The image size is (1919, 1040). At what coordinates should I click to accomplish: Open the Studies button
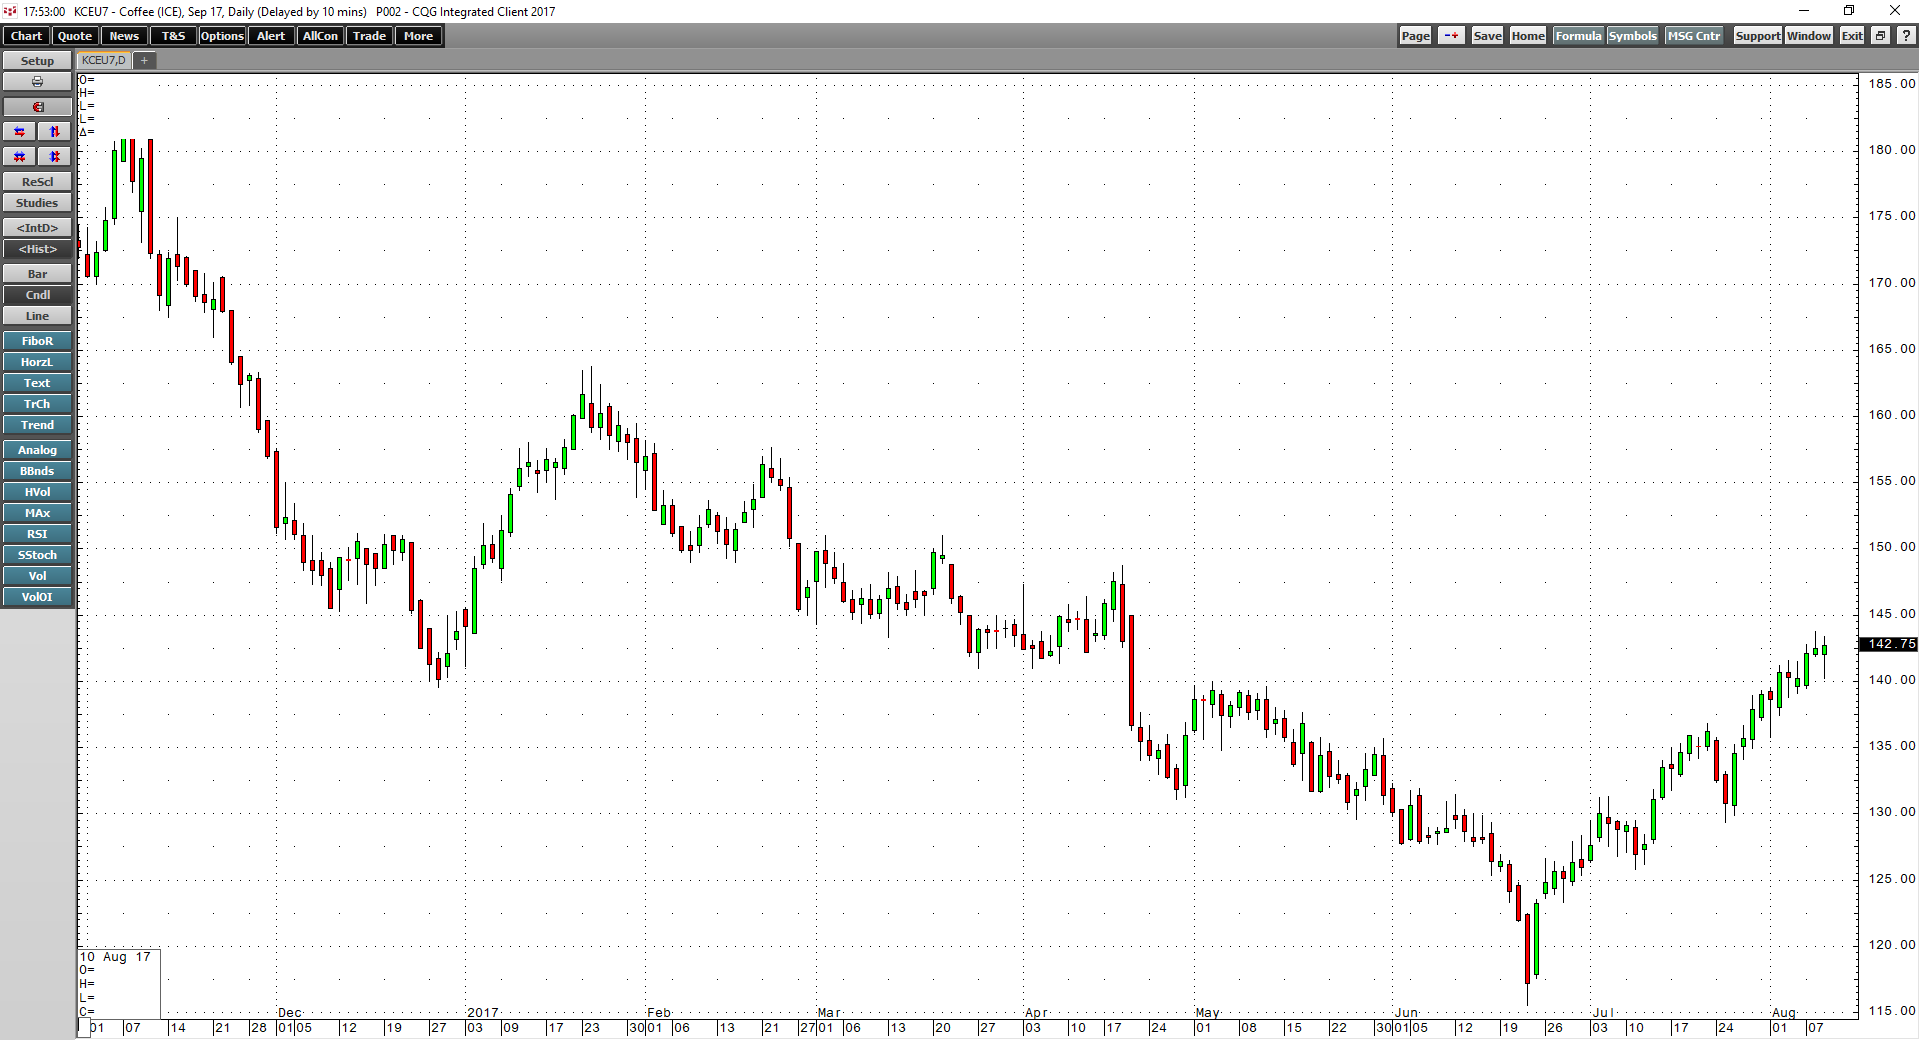pos(37,203)
